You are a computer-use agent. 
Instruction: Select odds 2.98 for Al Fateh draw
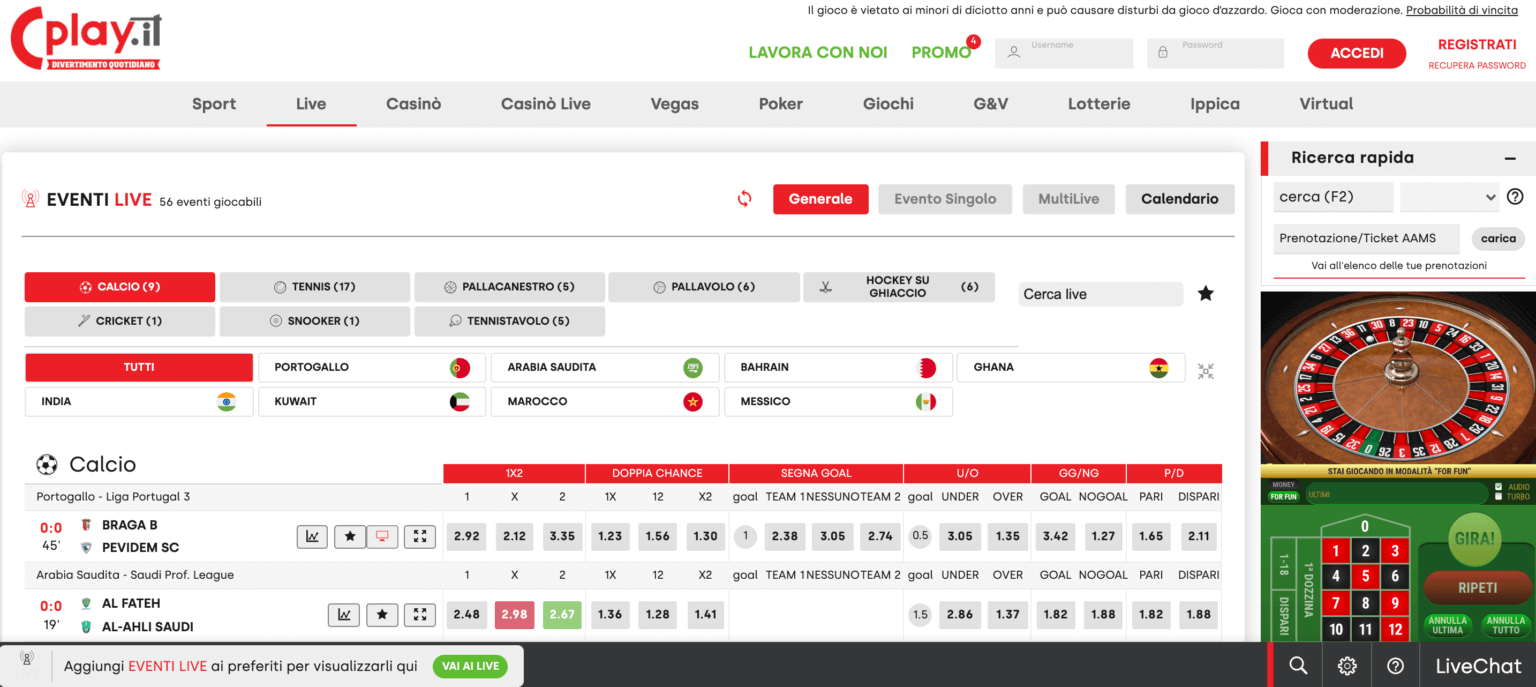point(514,615)
